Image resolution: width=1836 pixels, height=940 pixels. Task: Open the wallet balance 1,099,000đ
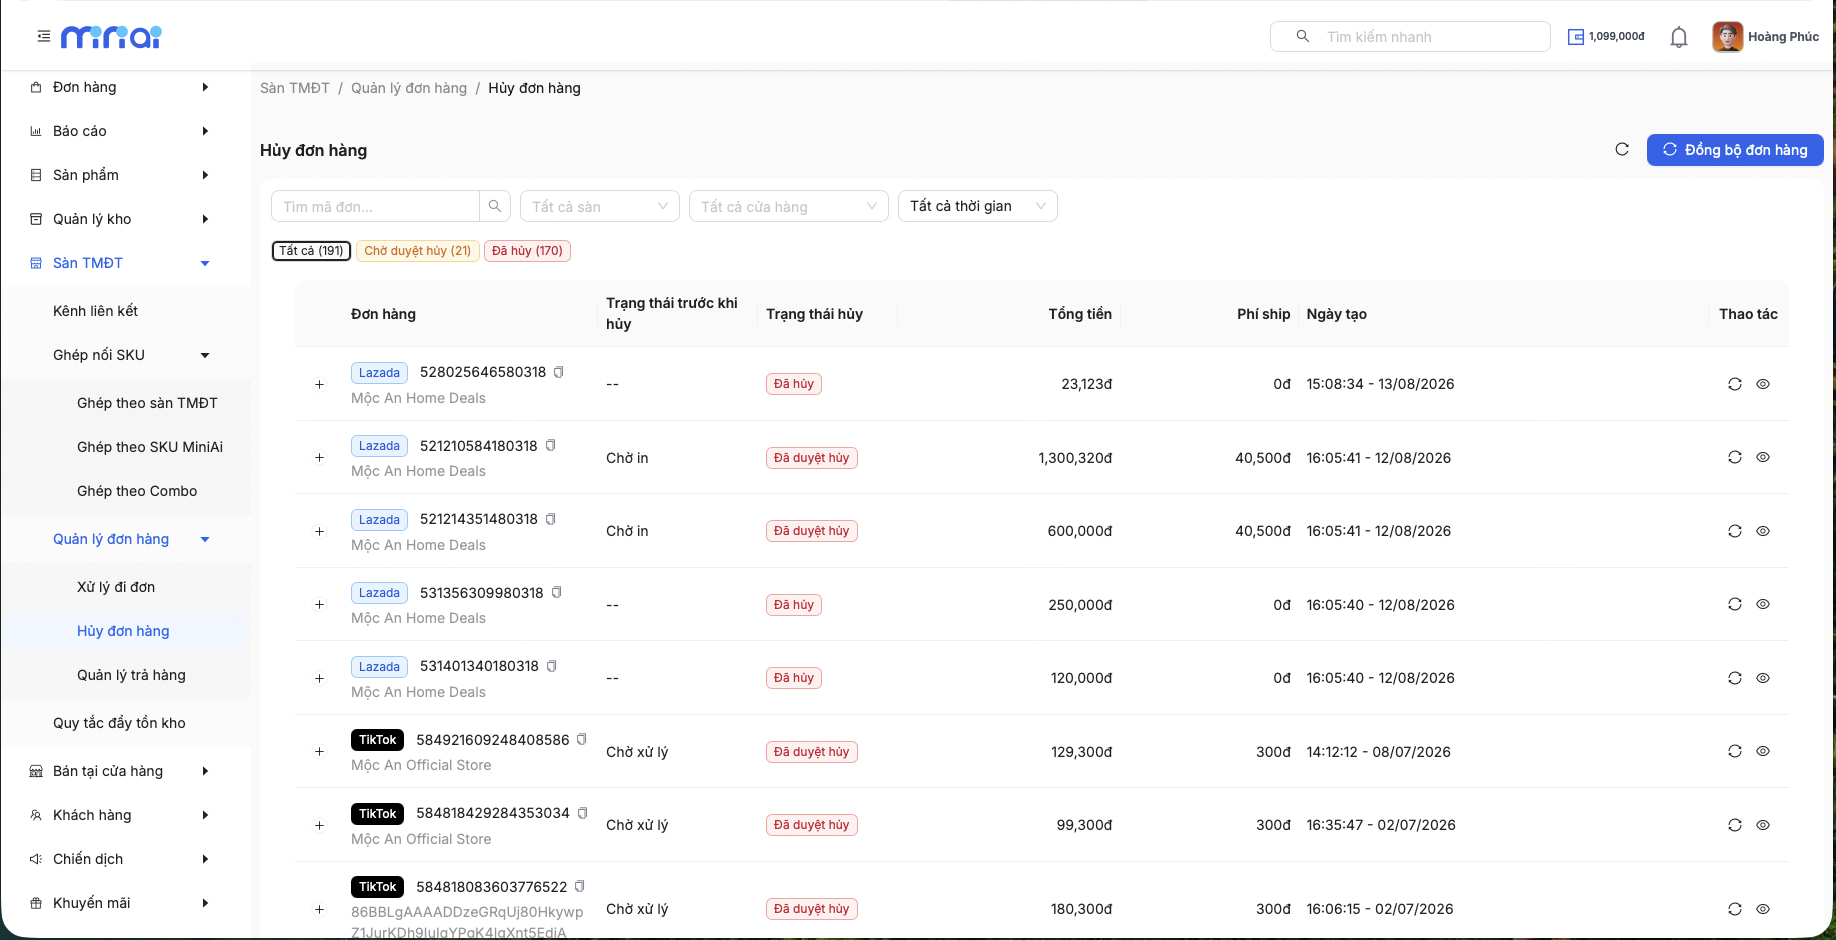pos(1606,37)
